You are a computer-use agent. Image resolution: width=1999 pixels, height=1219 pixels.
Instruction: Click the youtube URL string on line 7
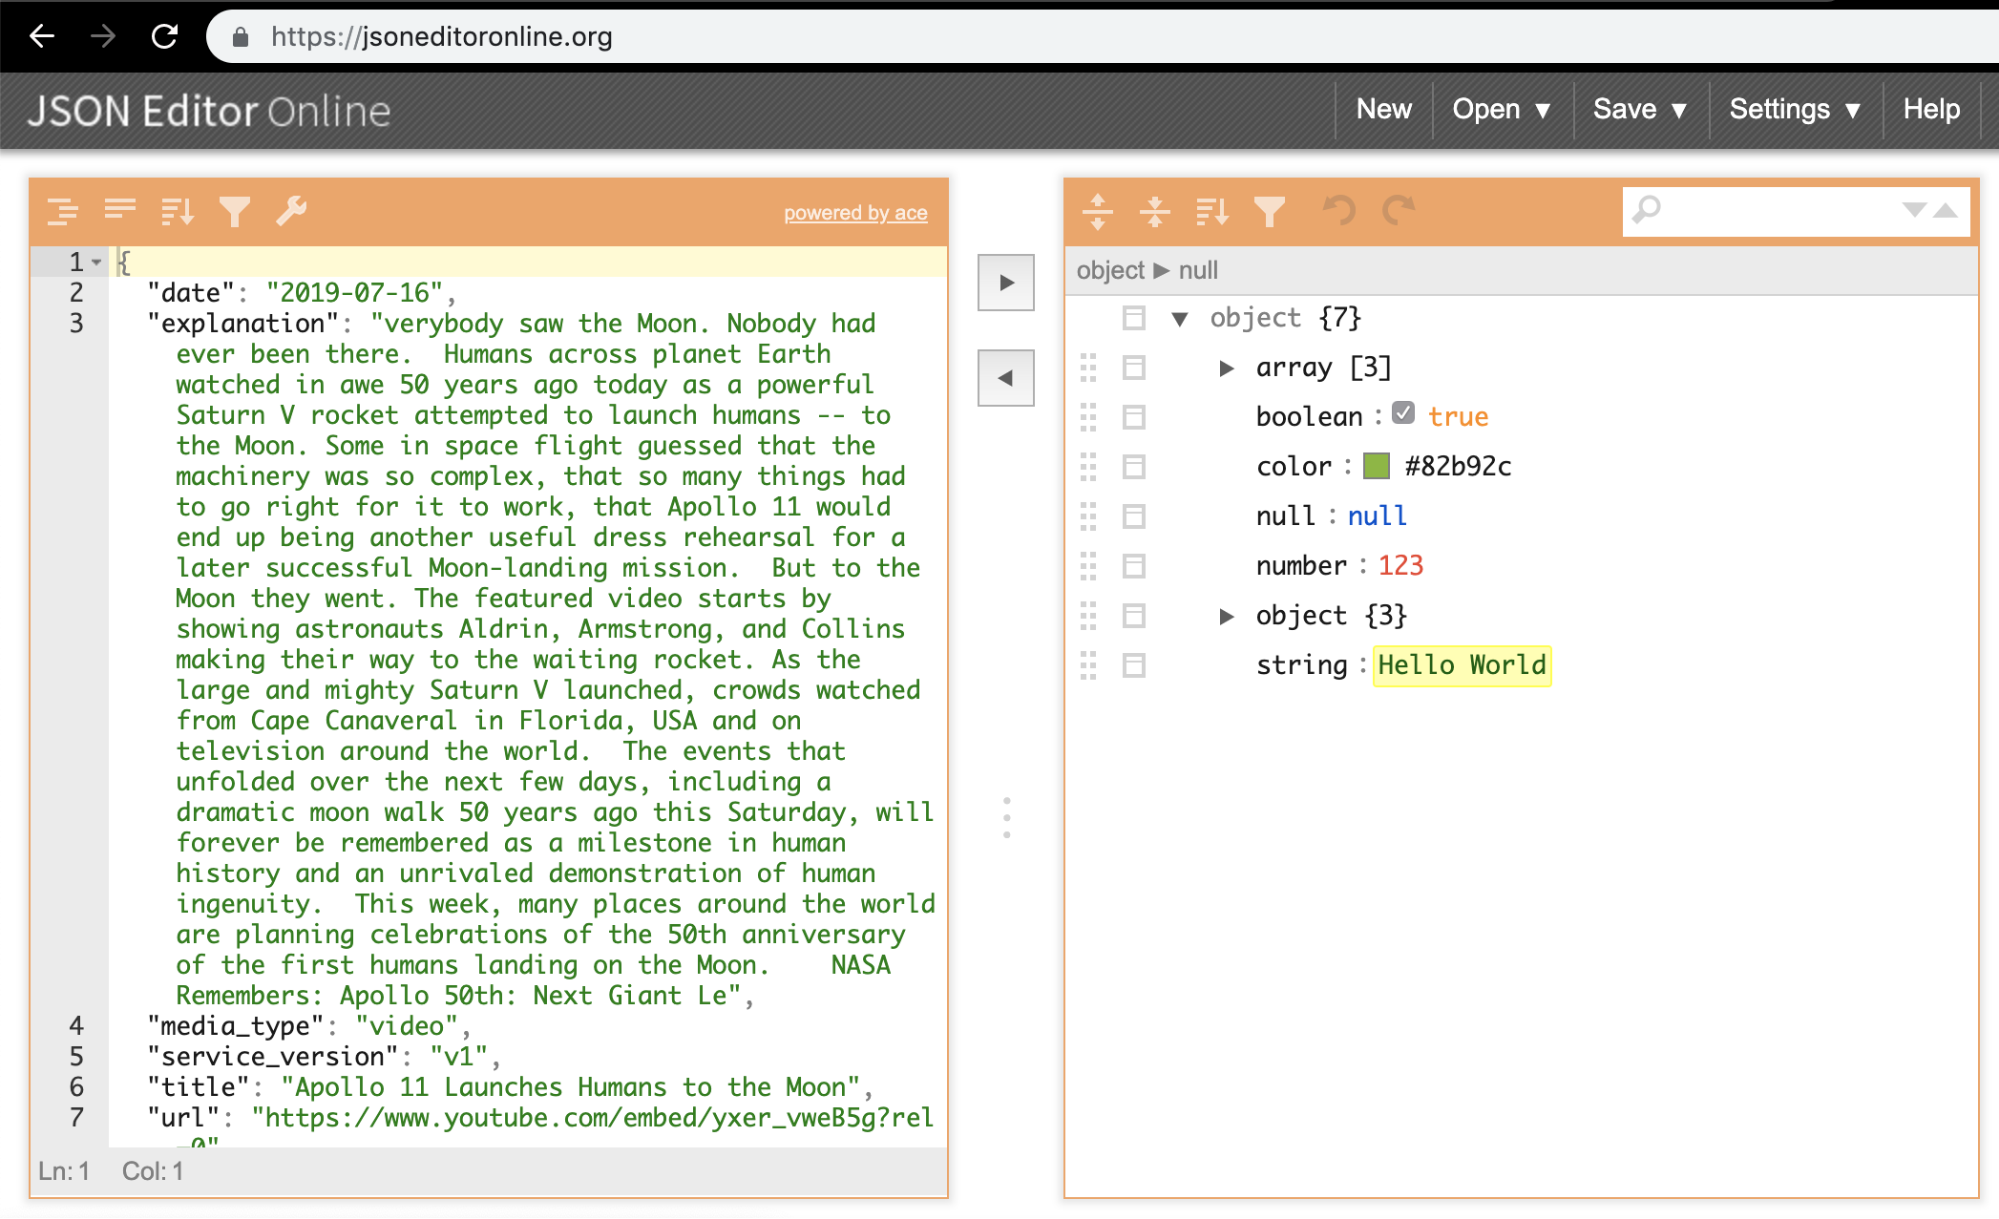coord(592,1118)
